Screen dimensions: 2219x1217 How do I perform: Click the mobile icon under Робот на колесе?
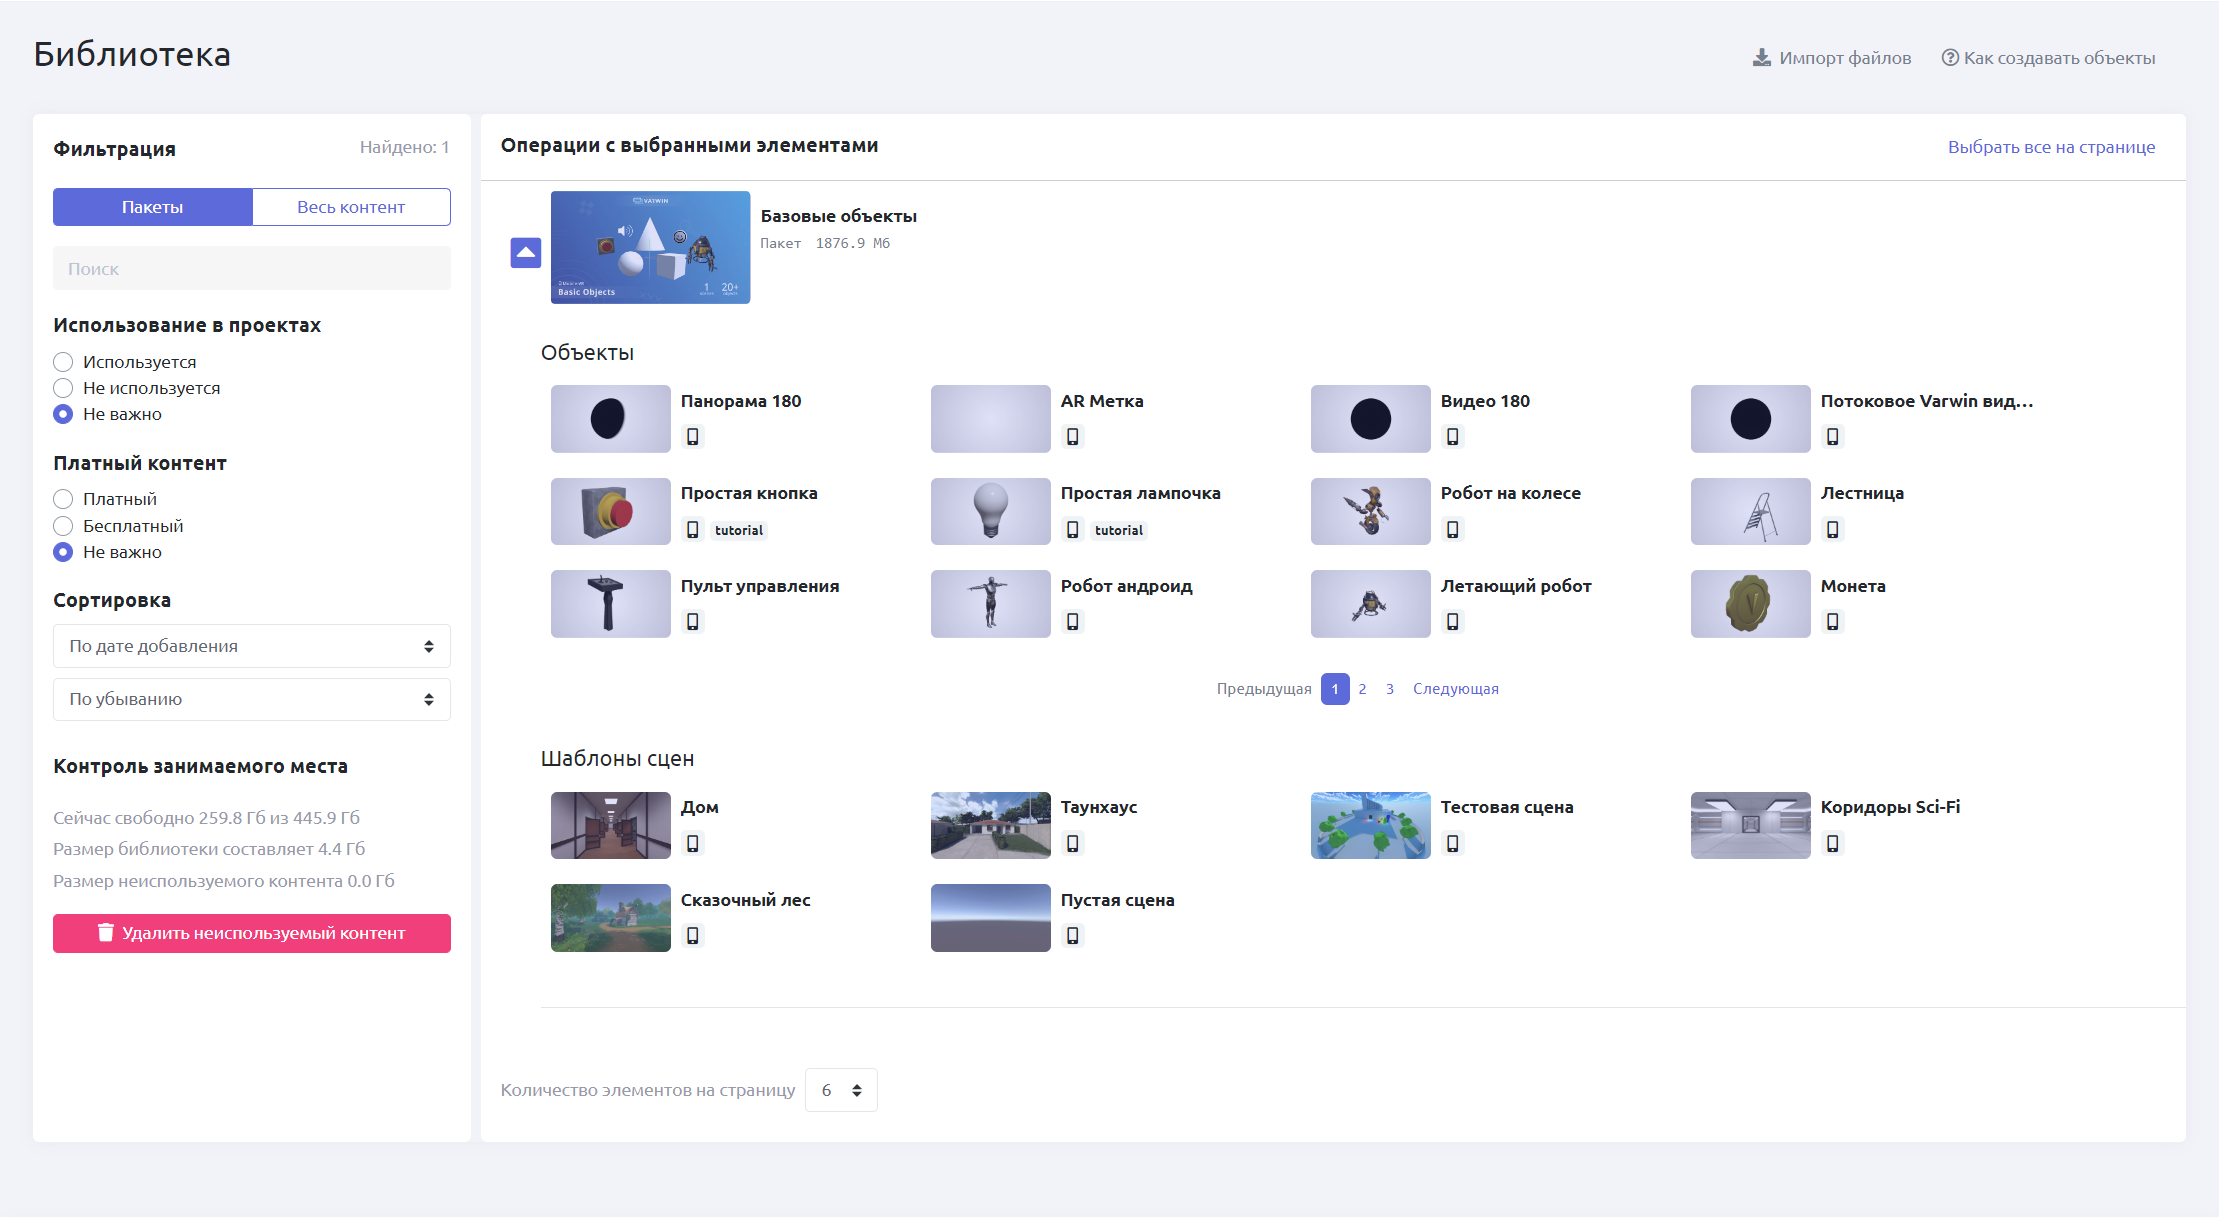[1452, 529]
